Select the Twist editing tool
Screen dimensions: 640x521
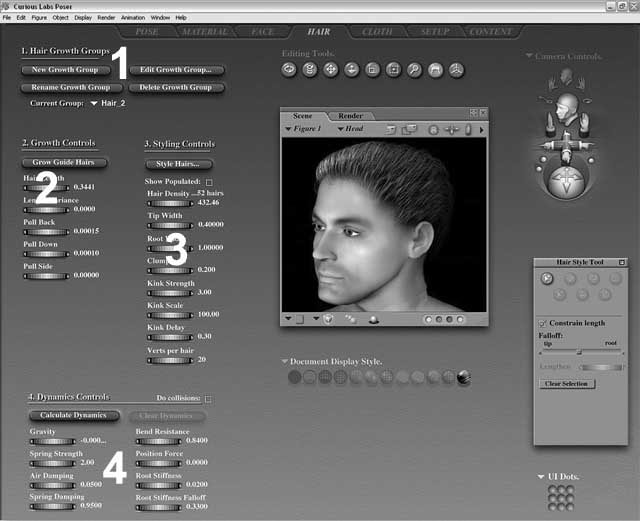[311, 70]
